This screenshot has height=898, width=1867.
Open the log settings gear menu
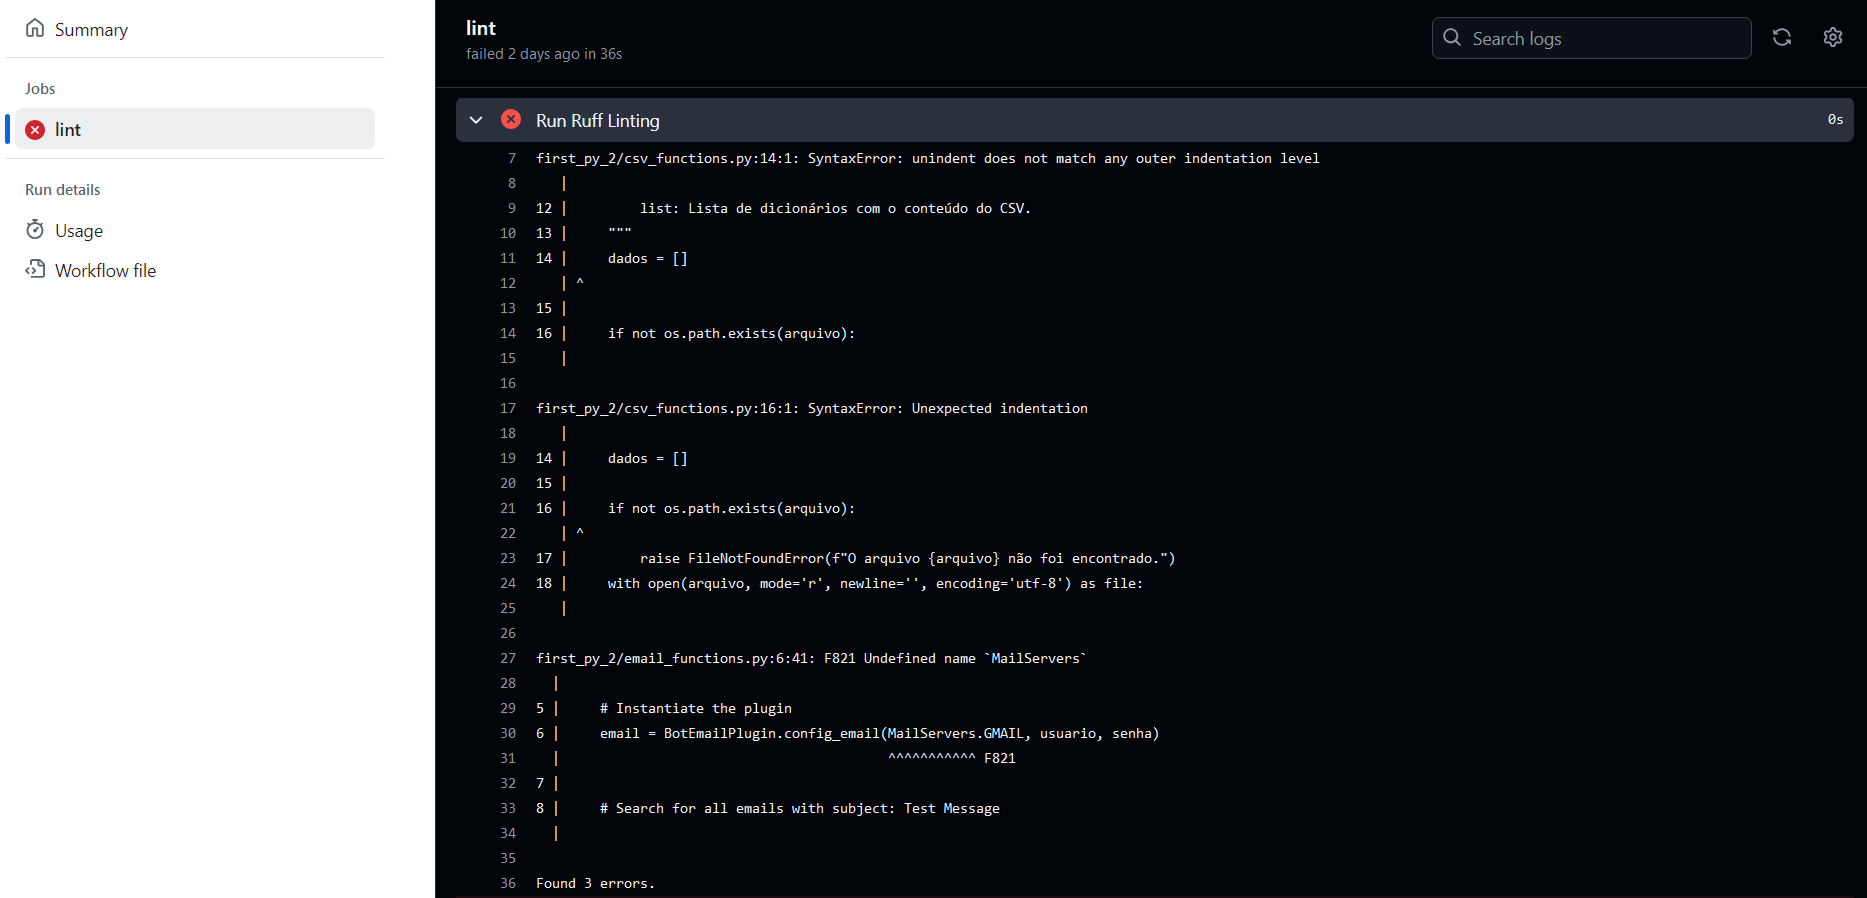click(1832, 37)
